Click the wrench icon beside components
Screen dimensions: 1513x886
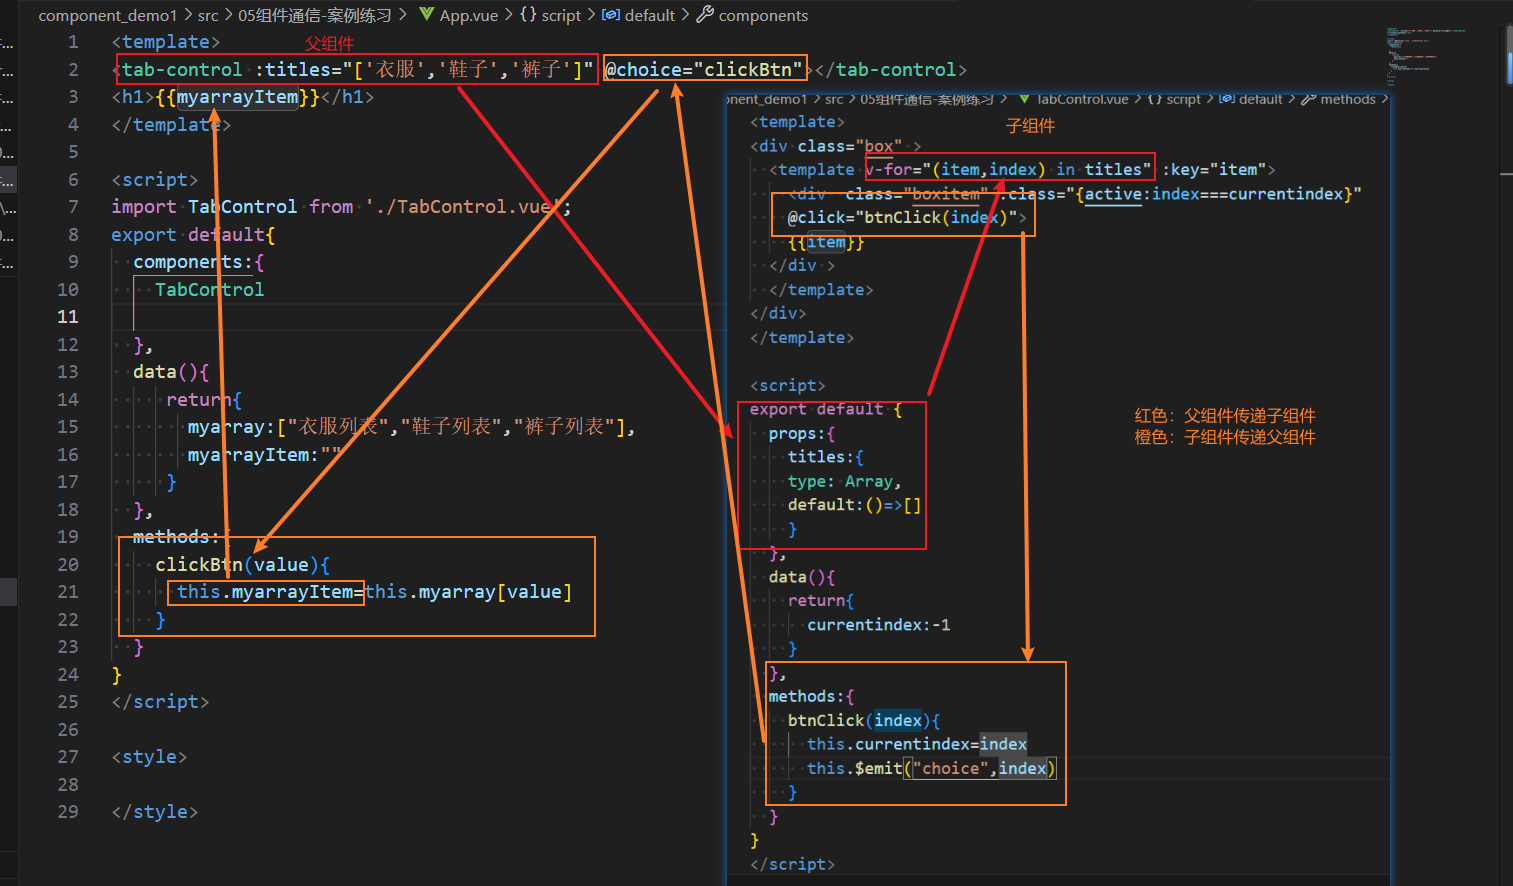coord(705,14)
